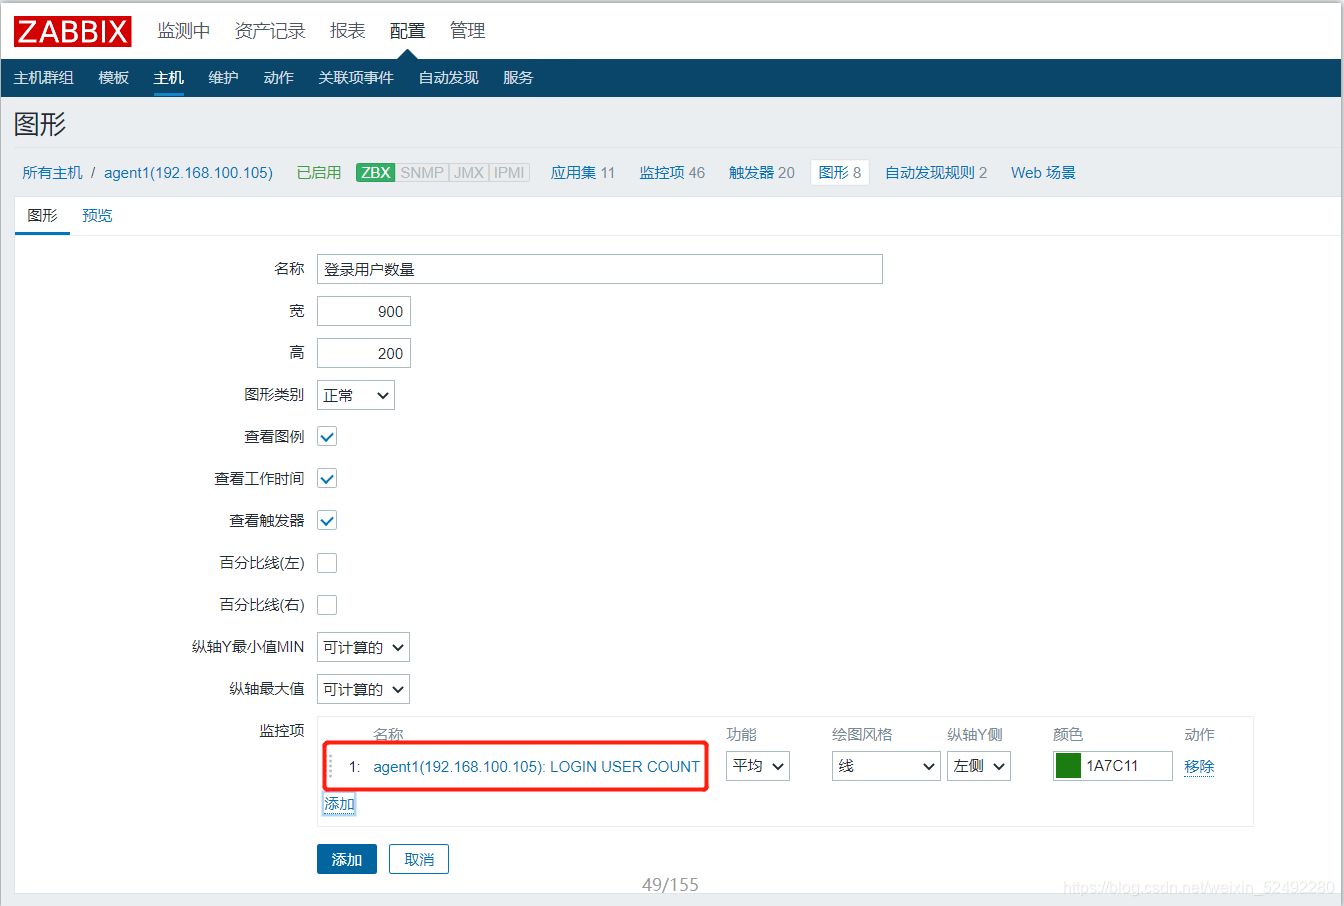The image size is (1344, 906).
Task: Click the SNMP availability badge
Action: (x=422, y=172)
